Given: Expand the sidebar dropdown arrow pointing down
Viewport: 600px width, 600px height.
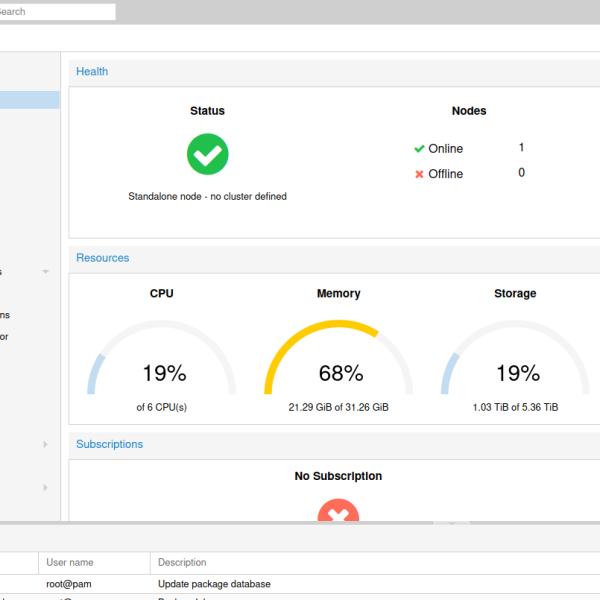Looking at the screenshot, I should [46, 272].
